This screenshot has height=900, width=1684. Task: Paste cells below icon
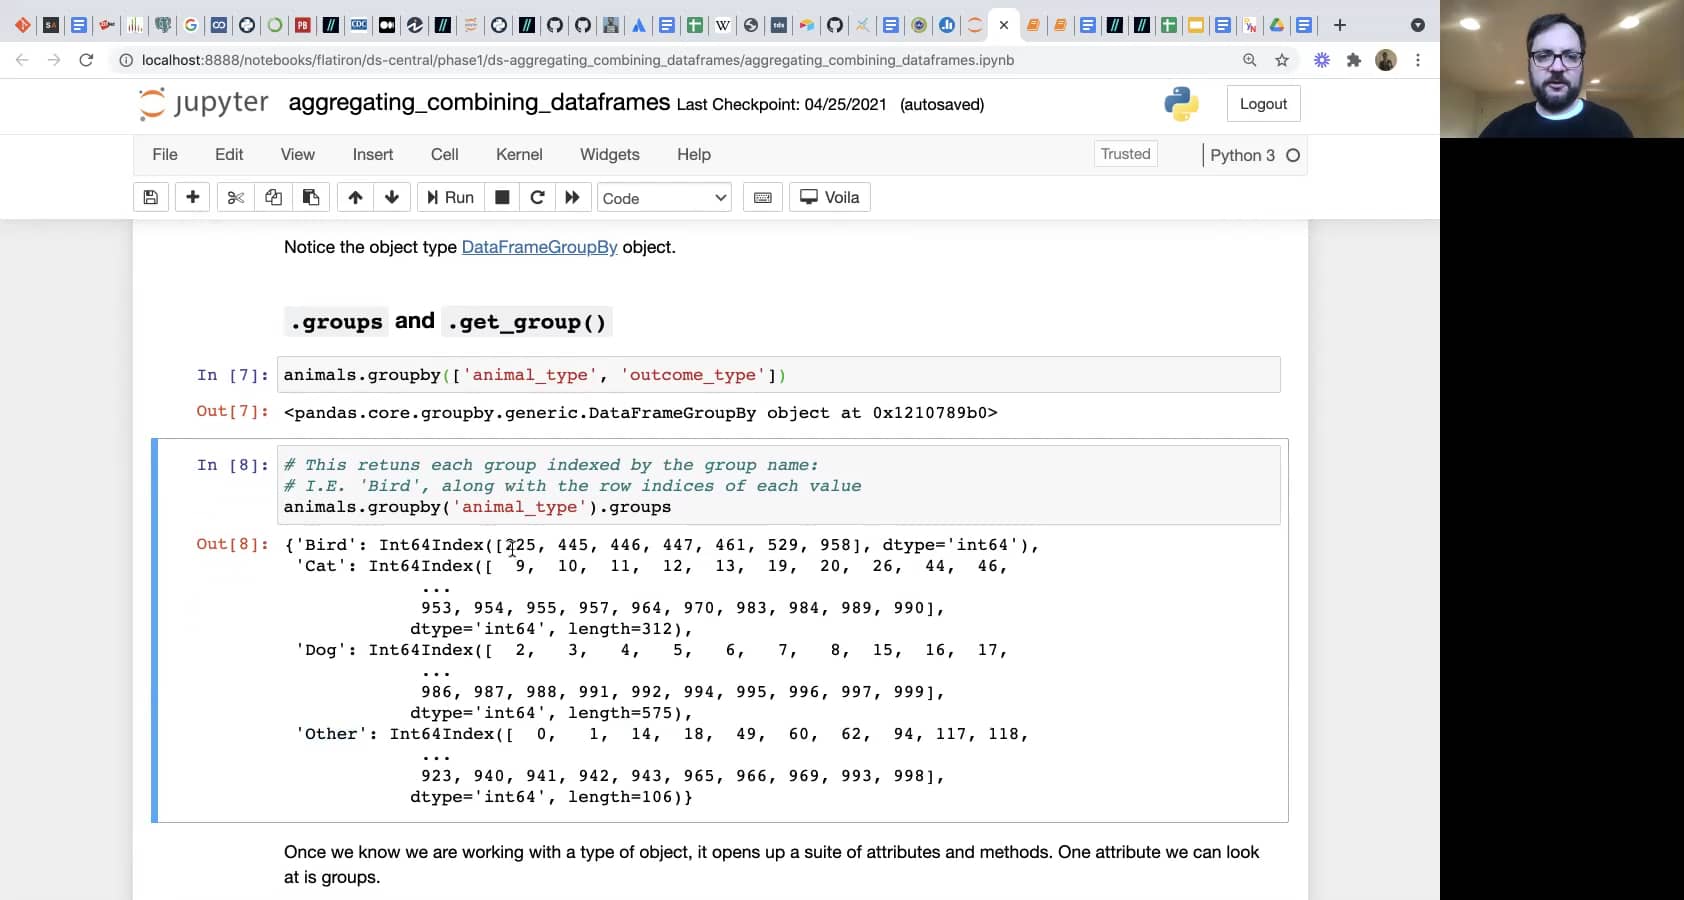pos(311,197)
